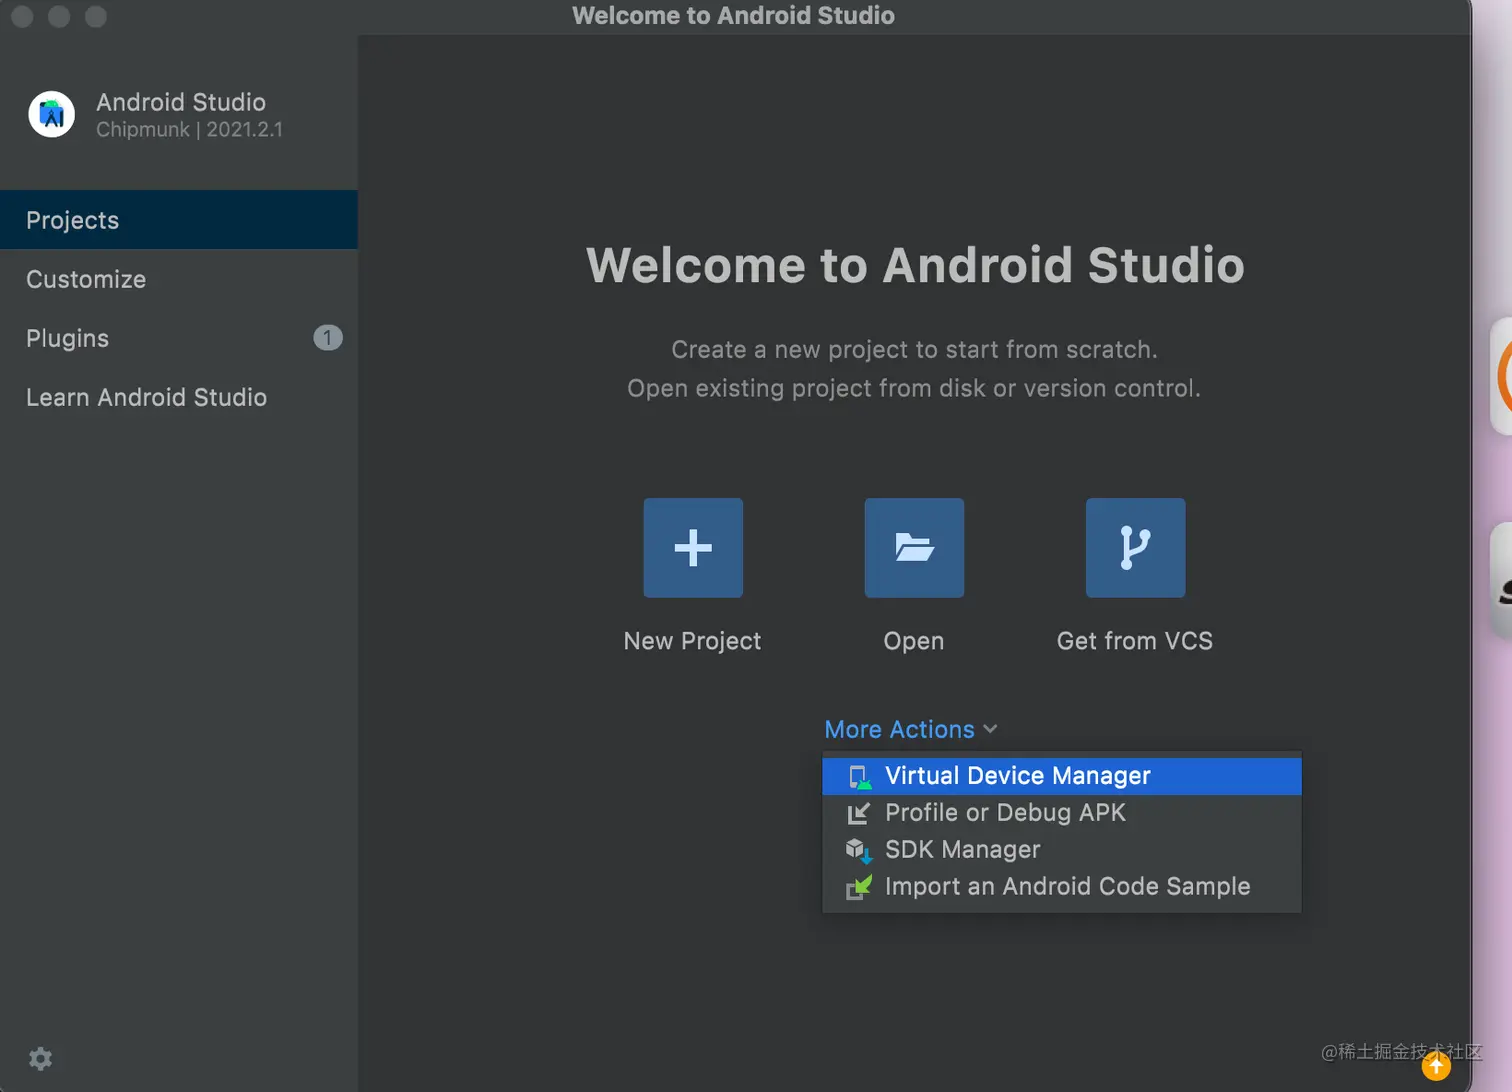Click the Open folder icon

[914, 548]
